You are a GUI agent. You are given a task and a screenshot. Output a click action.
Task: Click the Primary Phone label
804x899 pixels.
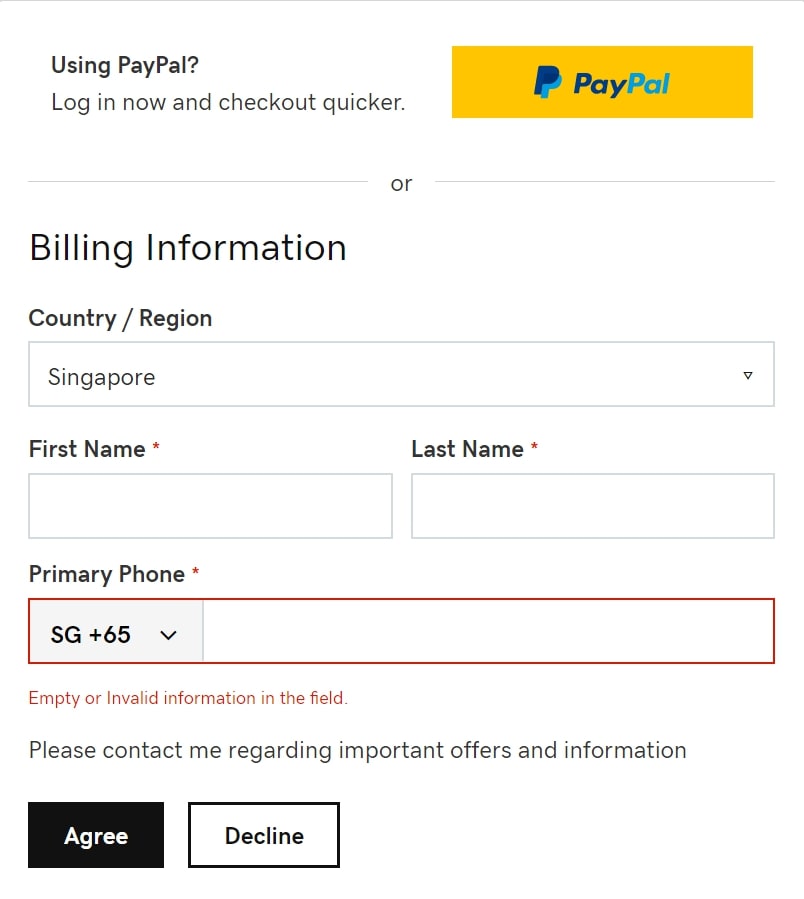tap(107, 574)
